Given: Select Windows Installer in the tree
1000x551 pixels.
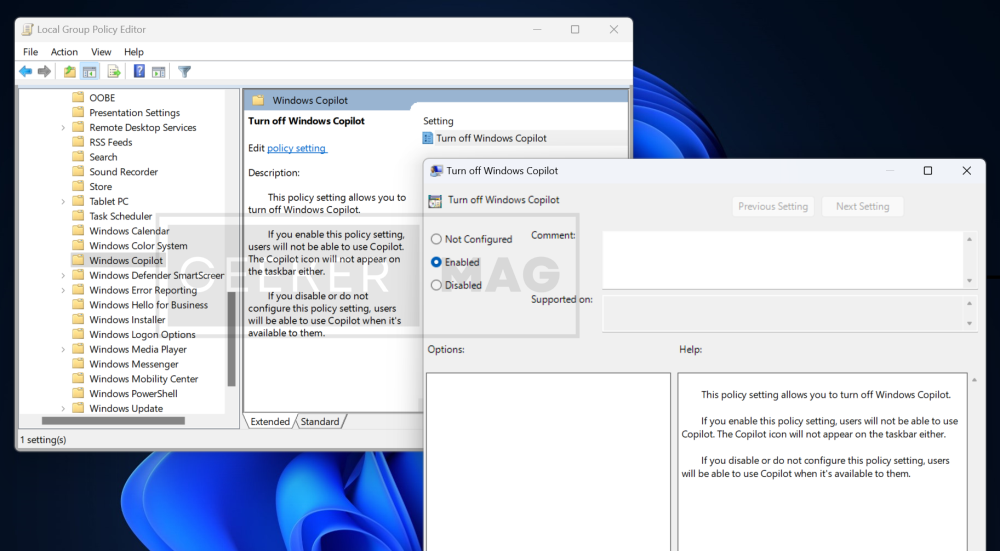Looking at the screenshot, I should 128,320.
